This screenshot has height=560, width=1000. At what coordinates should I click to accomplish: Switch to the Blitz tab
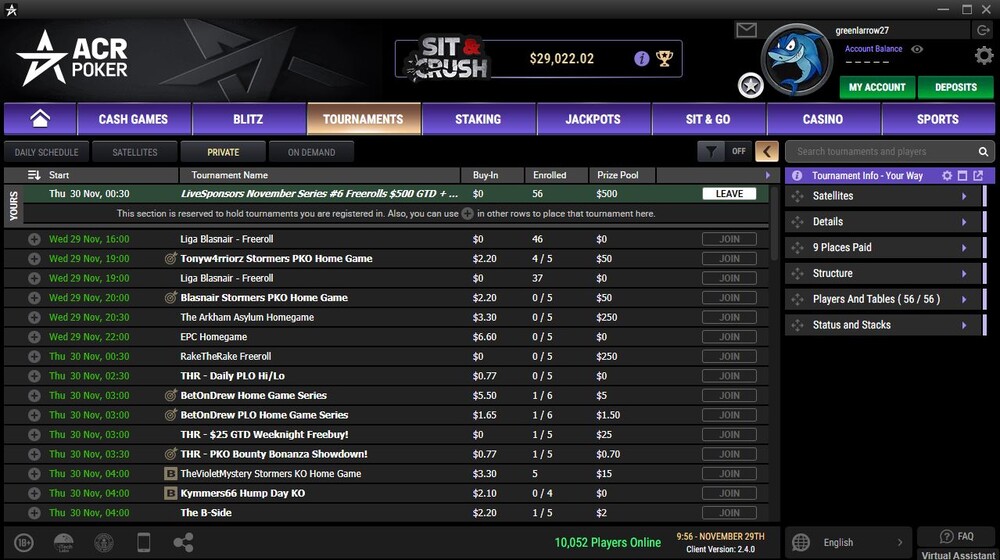point(248,119)
